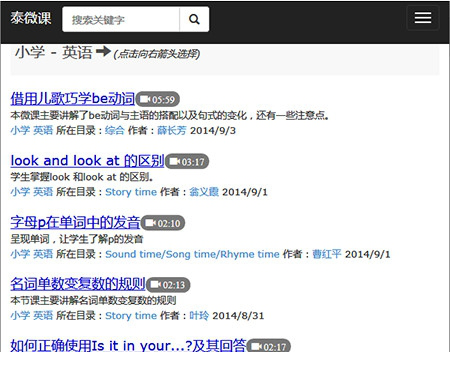
Task: Open Story time directory dated 2014/9/1
Action: [x=131, y=192]
